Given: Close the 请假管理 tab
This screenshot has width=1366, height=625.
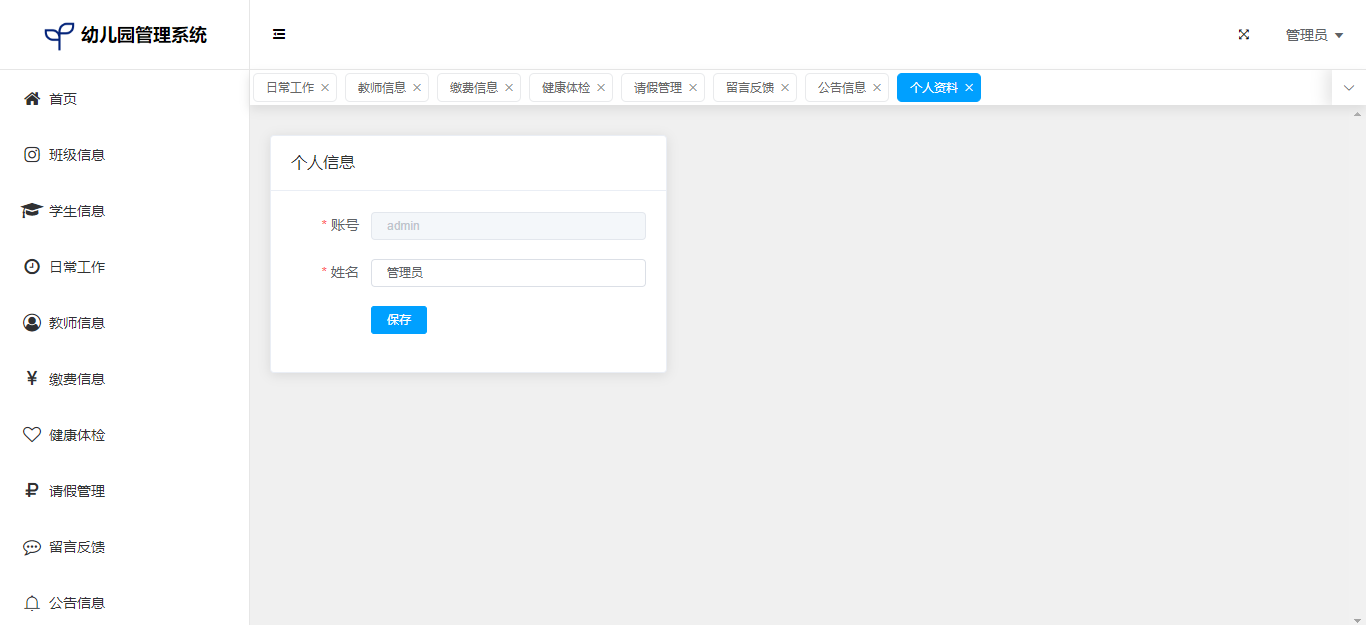Looking at the screenshot, I should point(693,88).
